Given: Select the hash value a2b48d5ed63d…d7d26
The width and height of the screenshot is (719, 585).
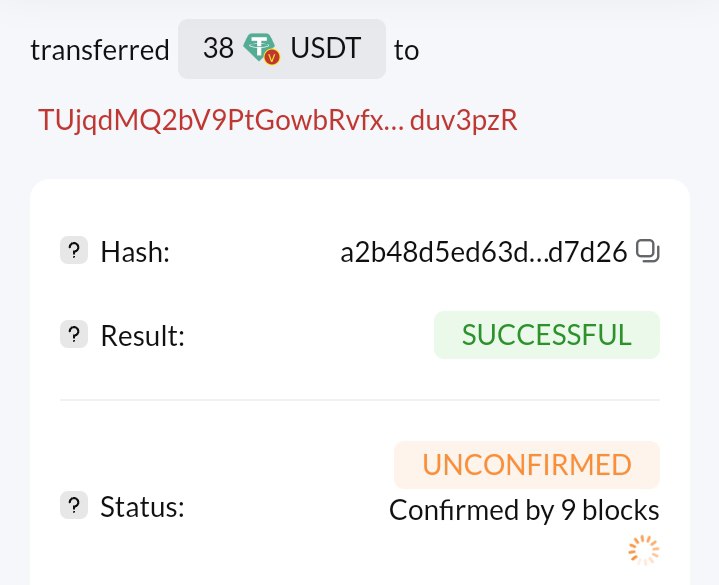Looking at the screenshot, I should point(484,253).
